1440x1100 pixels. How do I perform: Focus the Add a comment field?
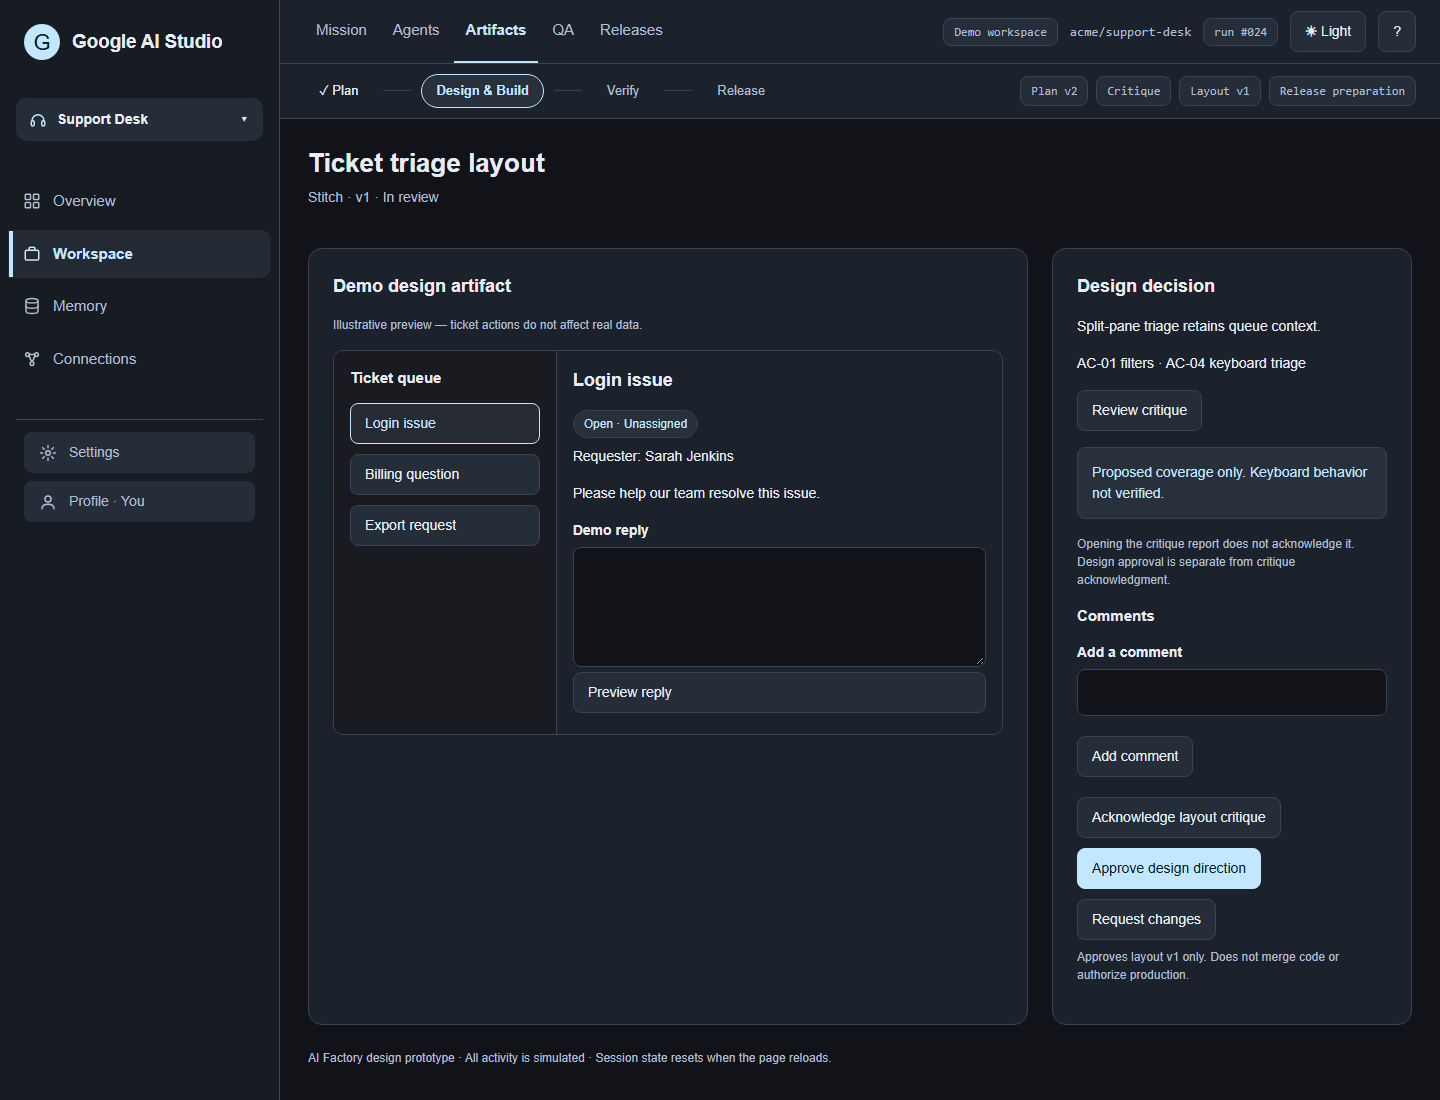(x=1232, y=693)
